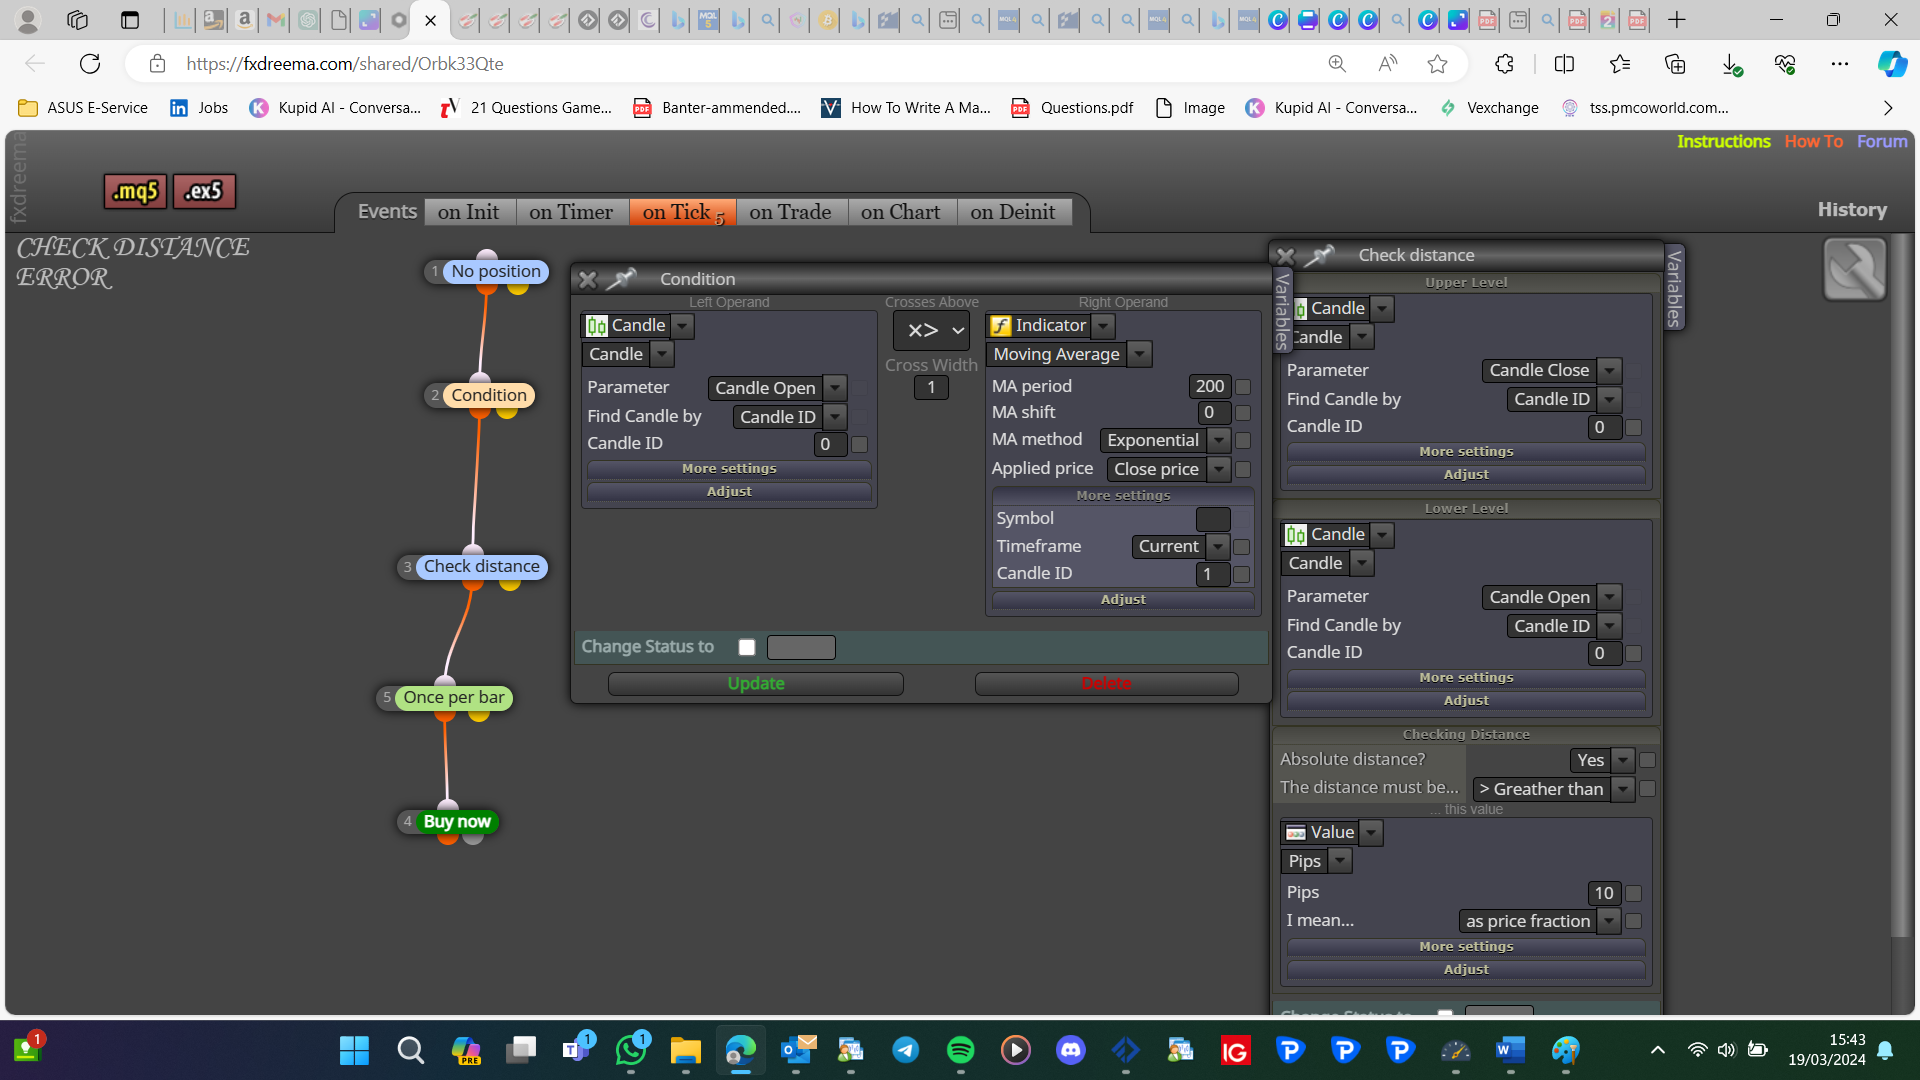This screenshot has height=1080, width=1920.
Task: Toggle the checkbox beside MA method
Action: [x=1243, y=440]
